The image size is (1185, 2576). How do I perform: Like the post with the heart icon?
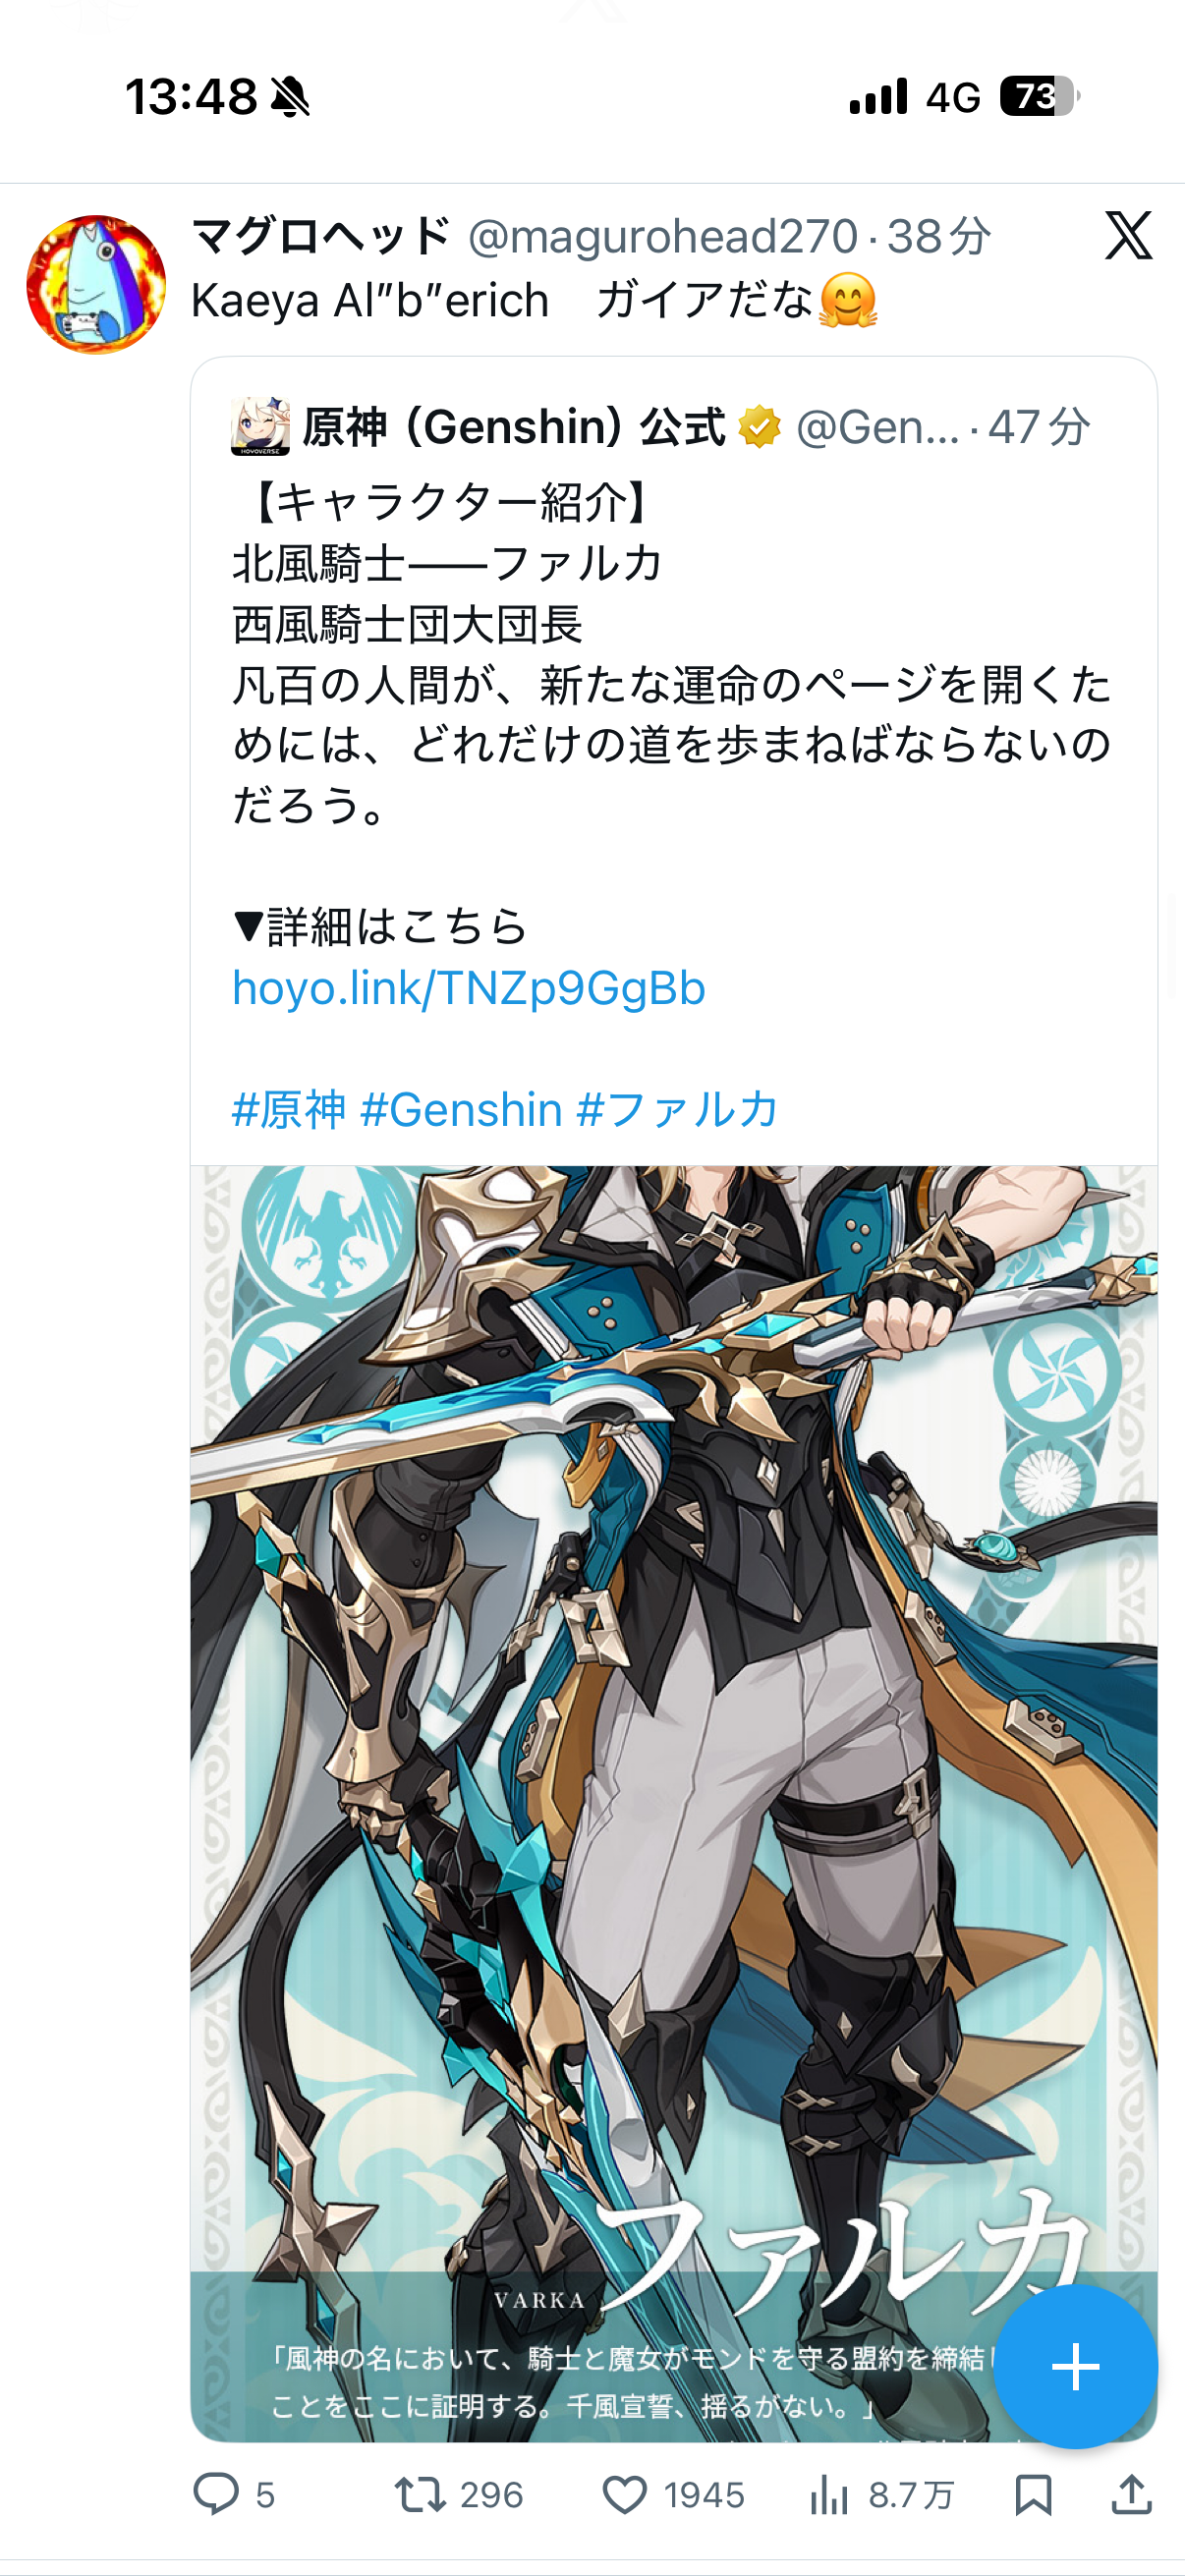pos(625,2495)
